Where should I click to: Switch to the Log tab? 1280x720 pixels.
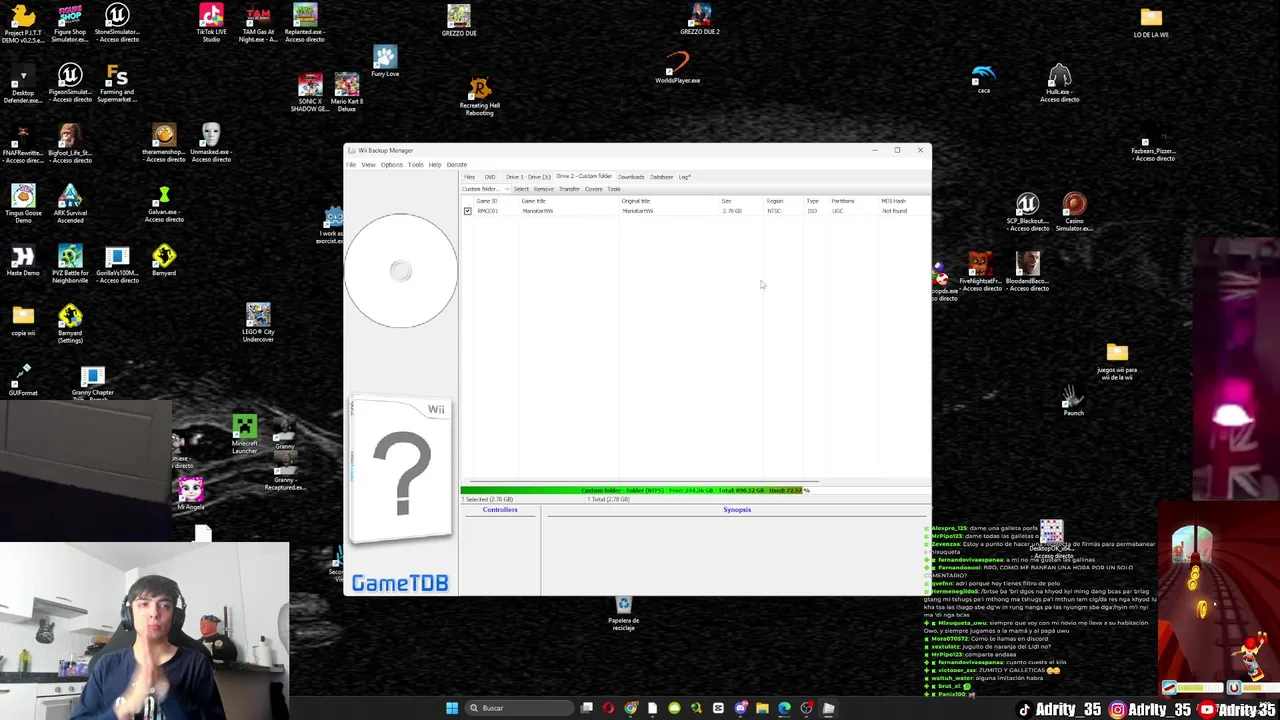pos(684,177)
